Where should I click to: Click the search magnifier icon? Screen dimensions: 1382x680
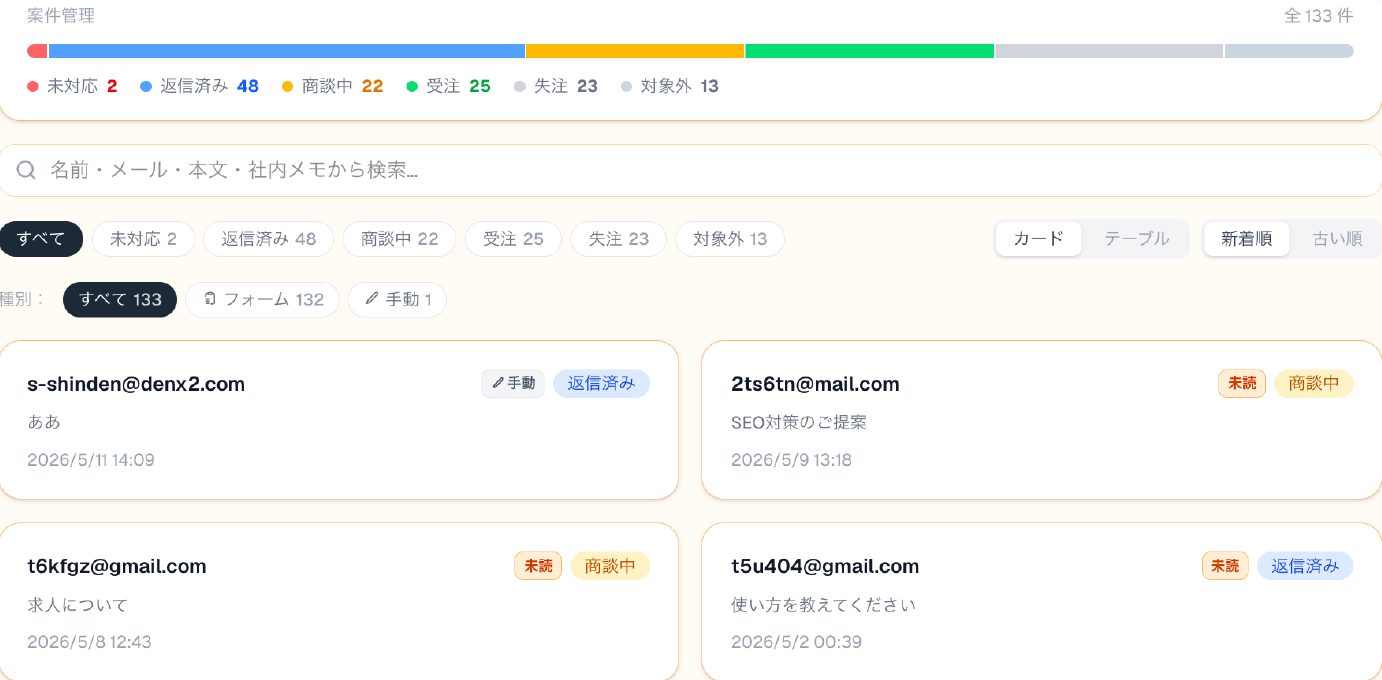tap(26, 171)
